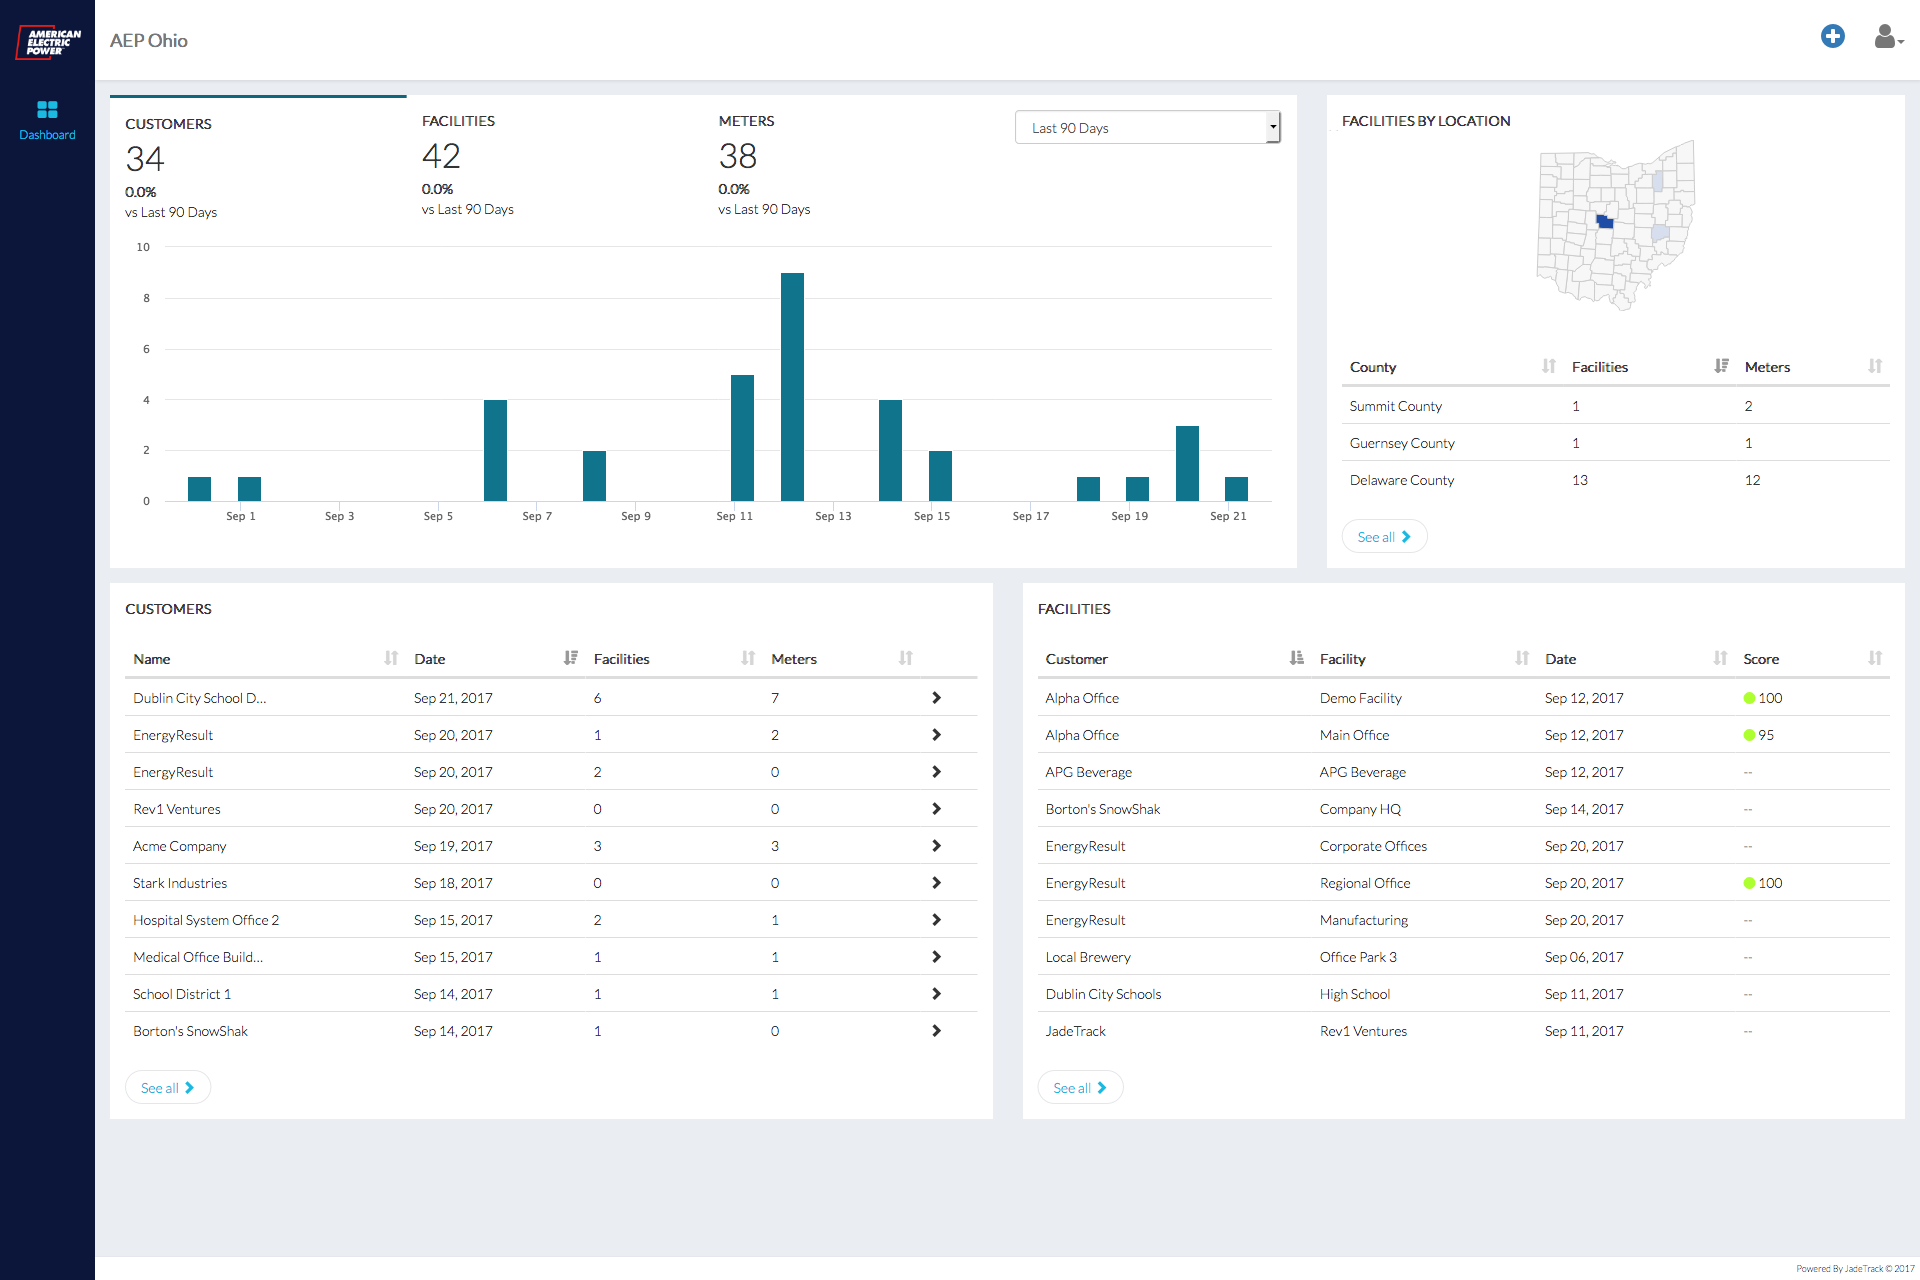Click See all in Facilities by Location

click(x=1381, y=536)
